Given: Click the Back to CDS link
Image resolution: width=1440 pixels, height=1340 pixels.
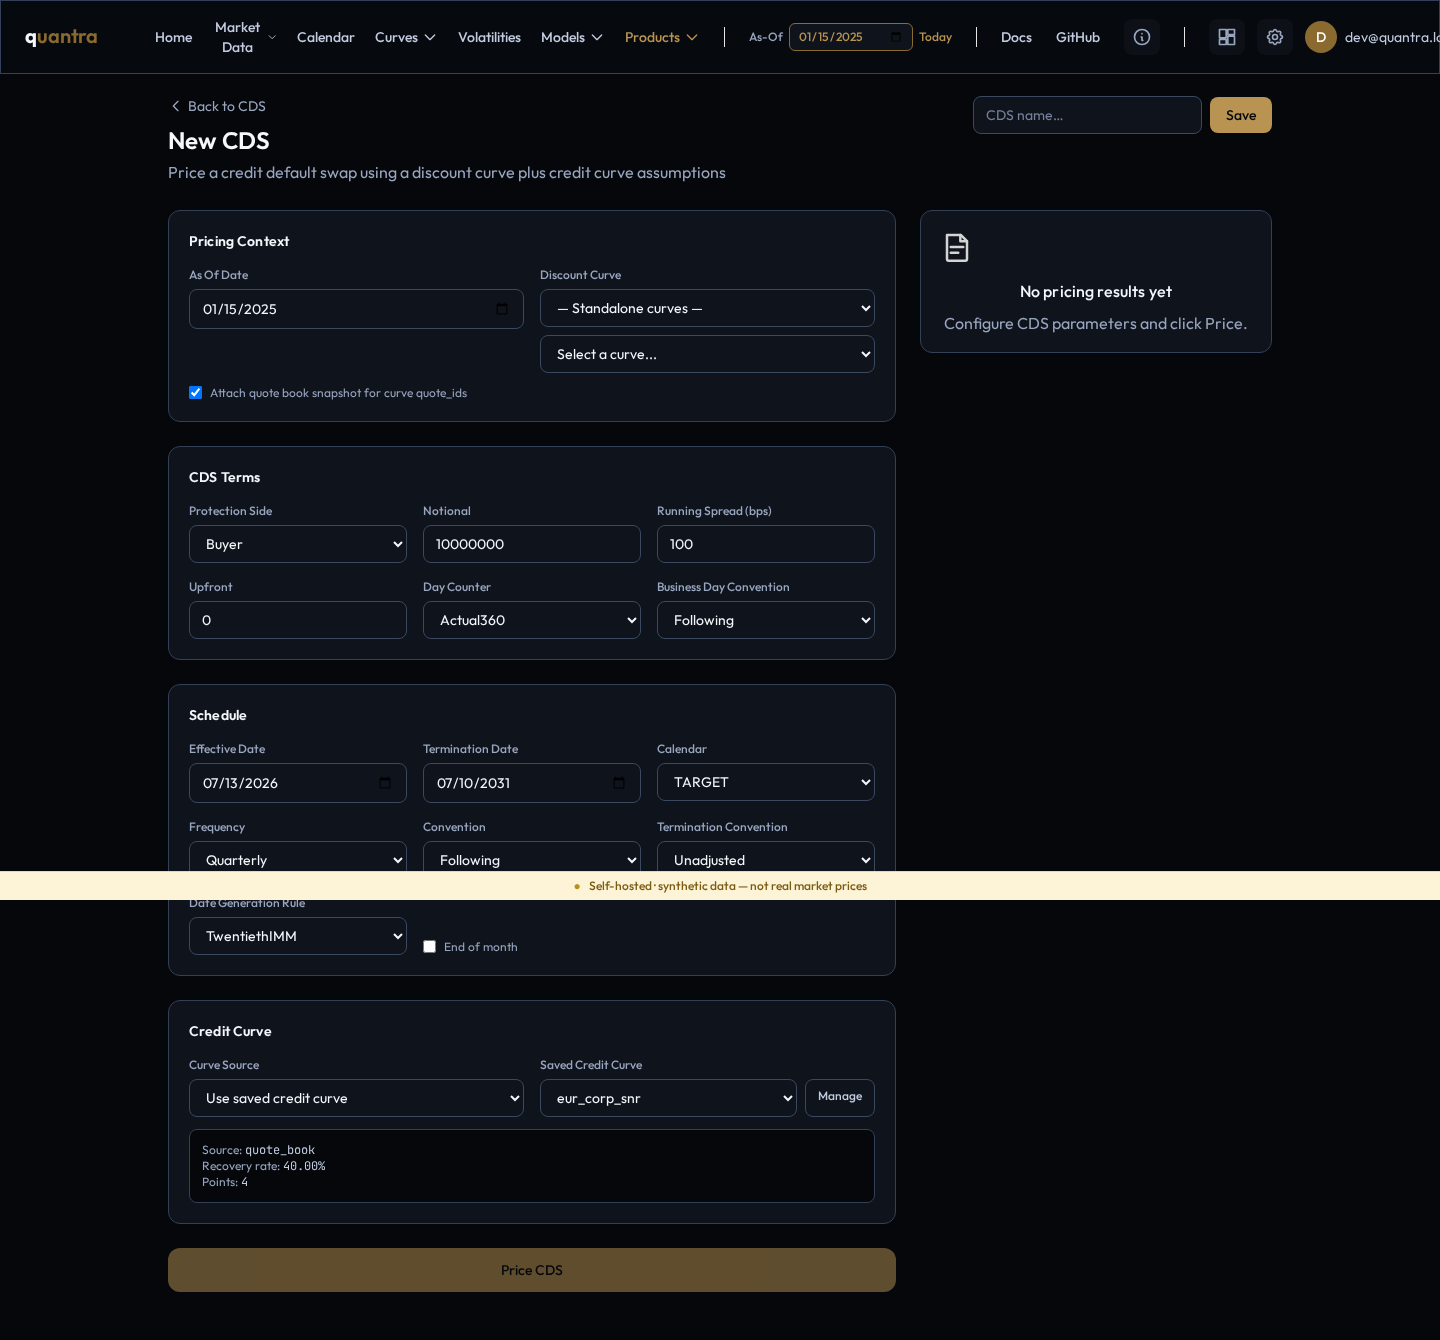Looking at the screenshot, I should click(218, 106).
